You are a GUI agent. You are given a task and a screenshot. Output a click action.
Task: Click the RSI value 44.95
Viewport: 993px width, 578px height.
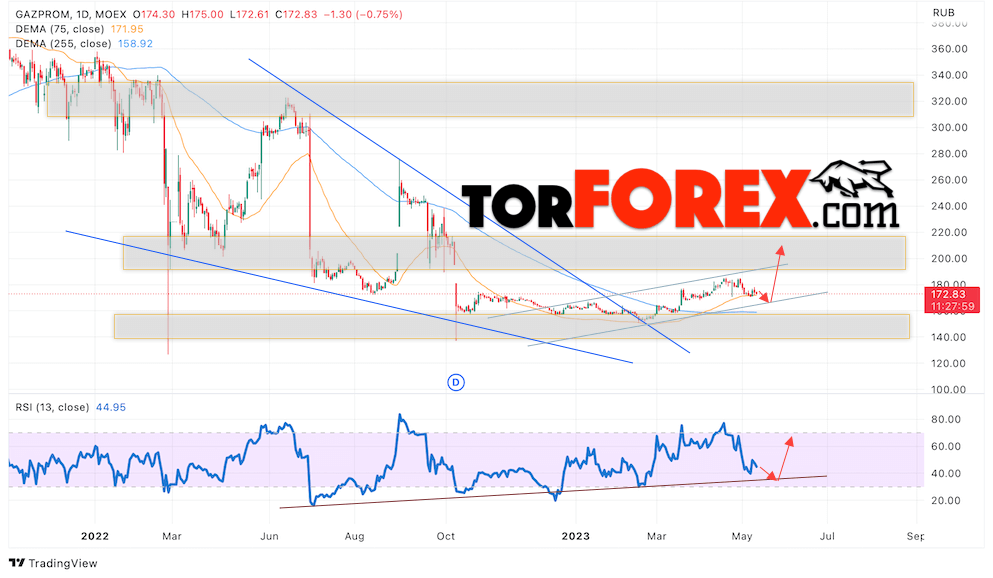pos(111,407)
